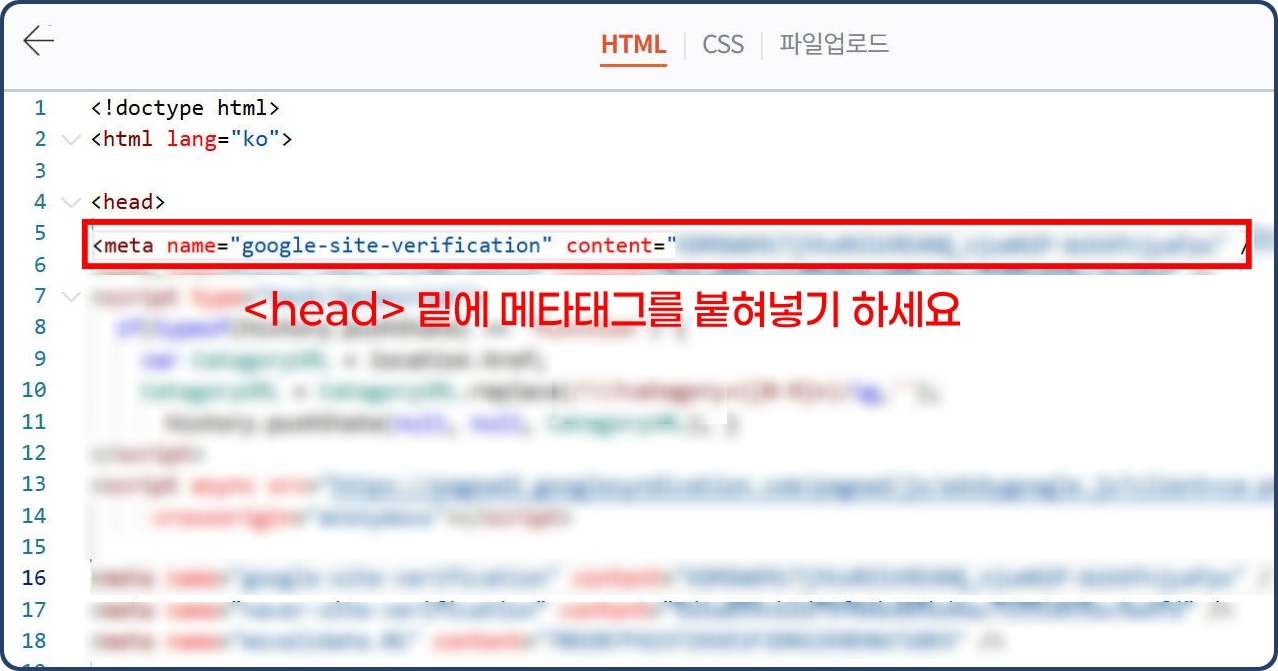This screenshot has height=671, width=1278.
Task: Select line number 10 in the gutter
Action: [34, 390]
